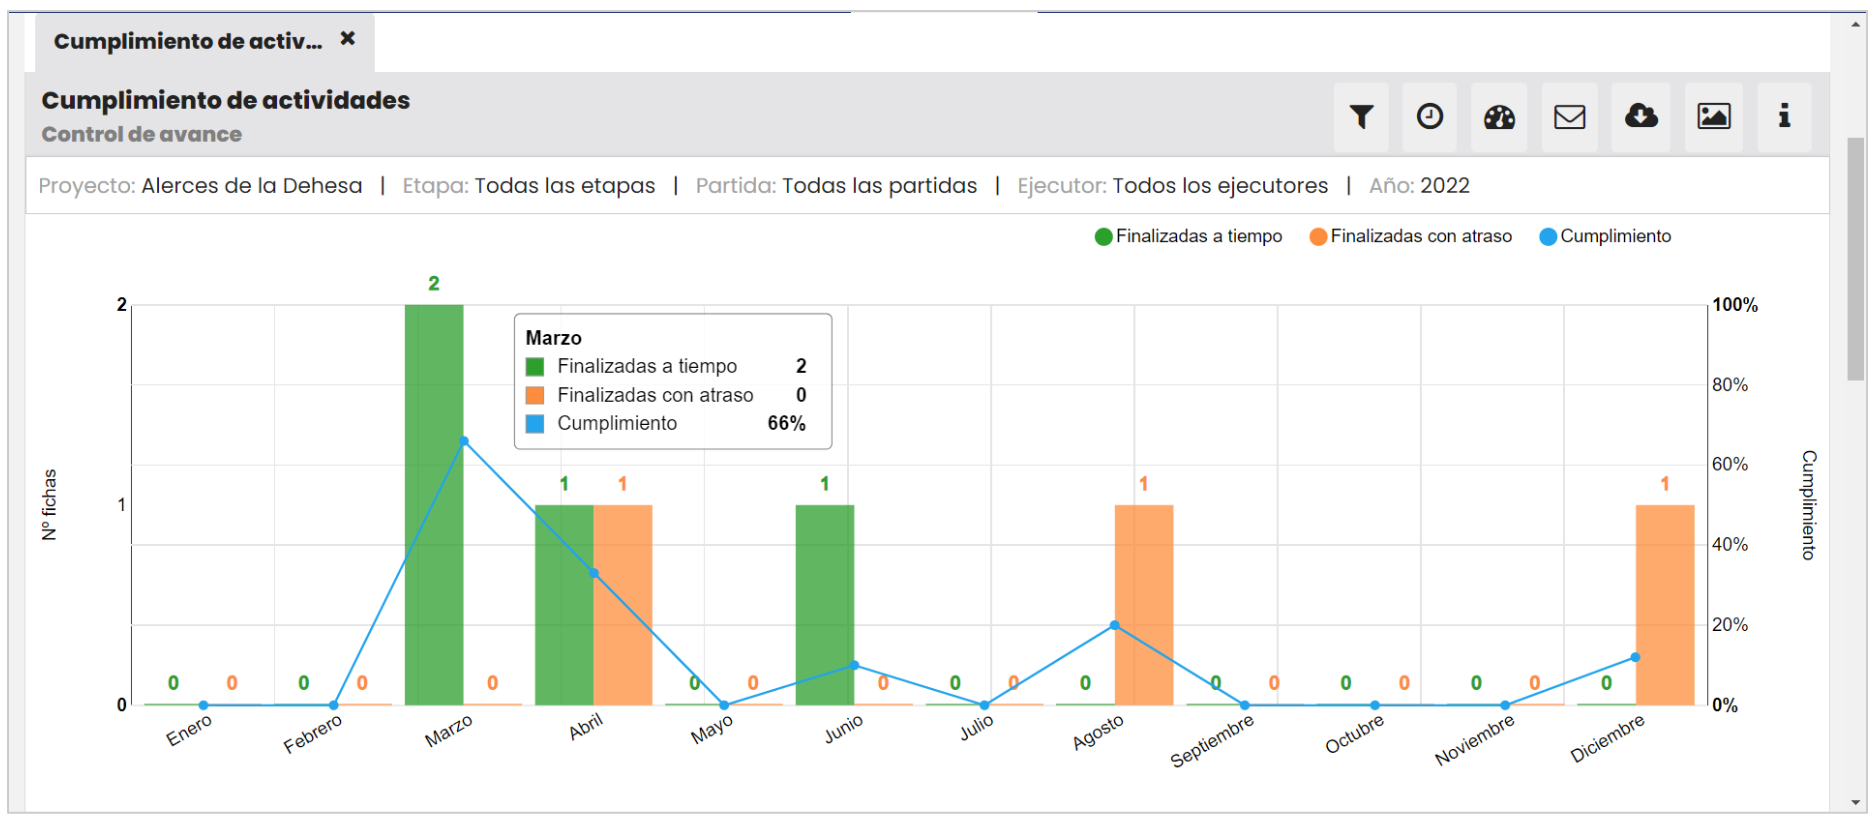The image size is (1874, 819).
Task: Export chart as image icon
Action: tap(1714, 117)
